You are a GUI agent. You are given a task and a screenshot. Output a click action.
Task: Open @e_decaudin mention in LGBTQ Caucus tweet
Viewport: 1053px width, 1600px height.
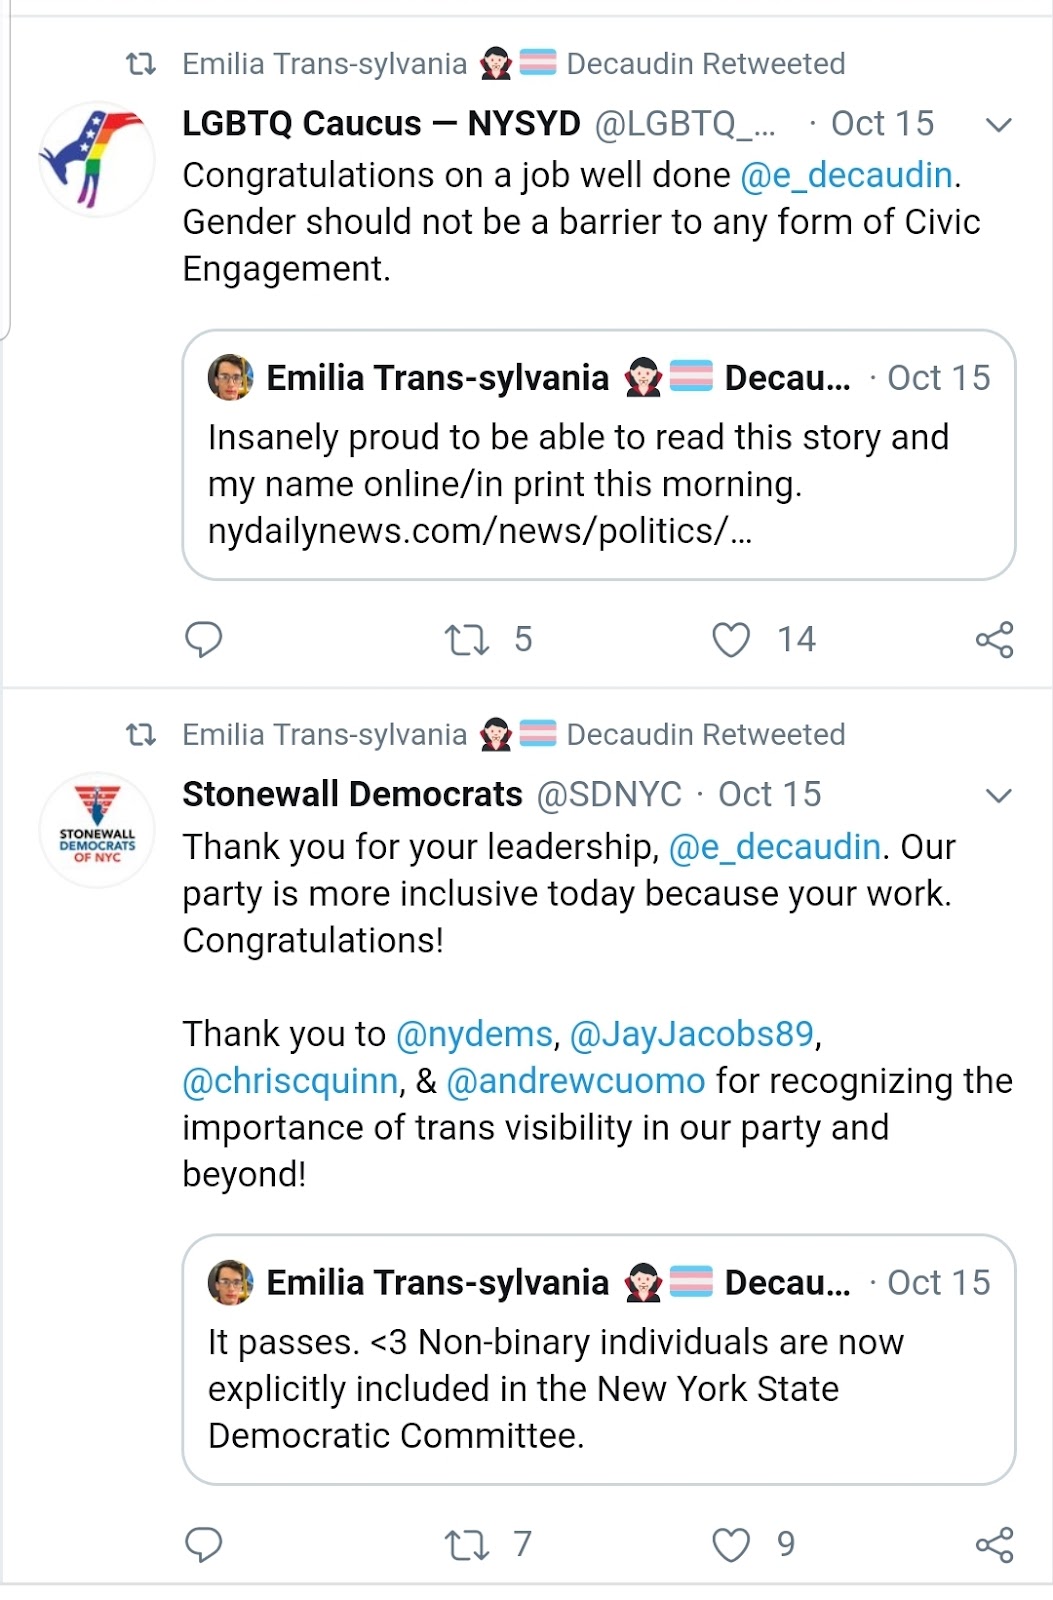pos(847,176)
